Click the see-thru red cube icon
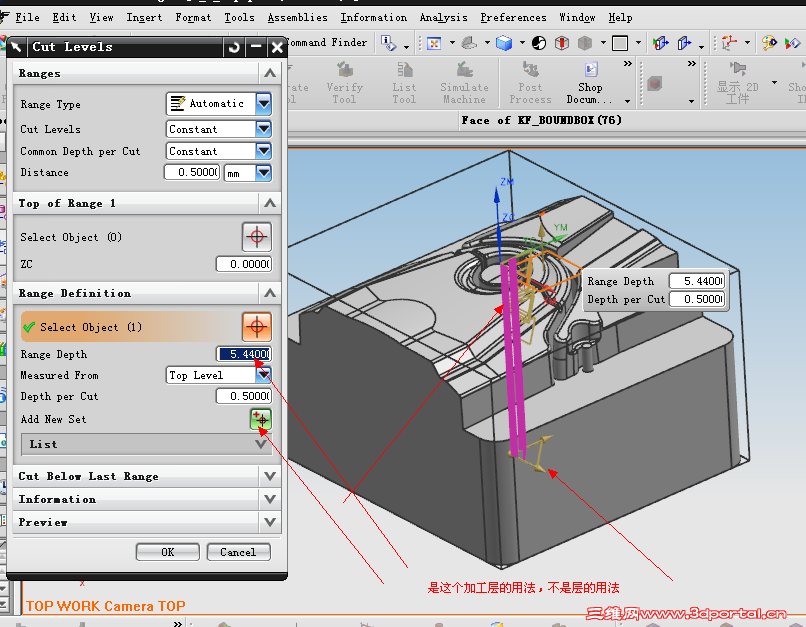The image size is (806, 627). coord(562,43)
